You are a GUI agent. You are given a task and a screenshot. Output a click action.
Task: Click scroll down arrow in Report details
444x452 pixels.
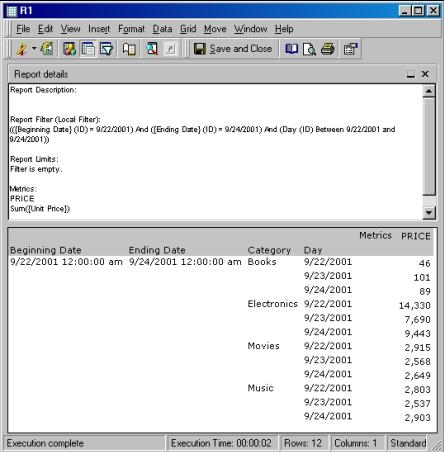(x=429, y=212)
